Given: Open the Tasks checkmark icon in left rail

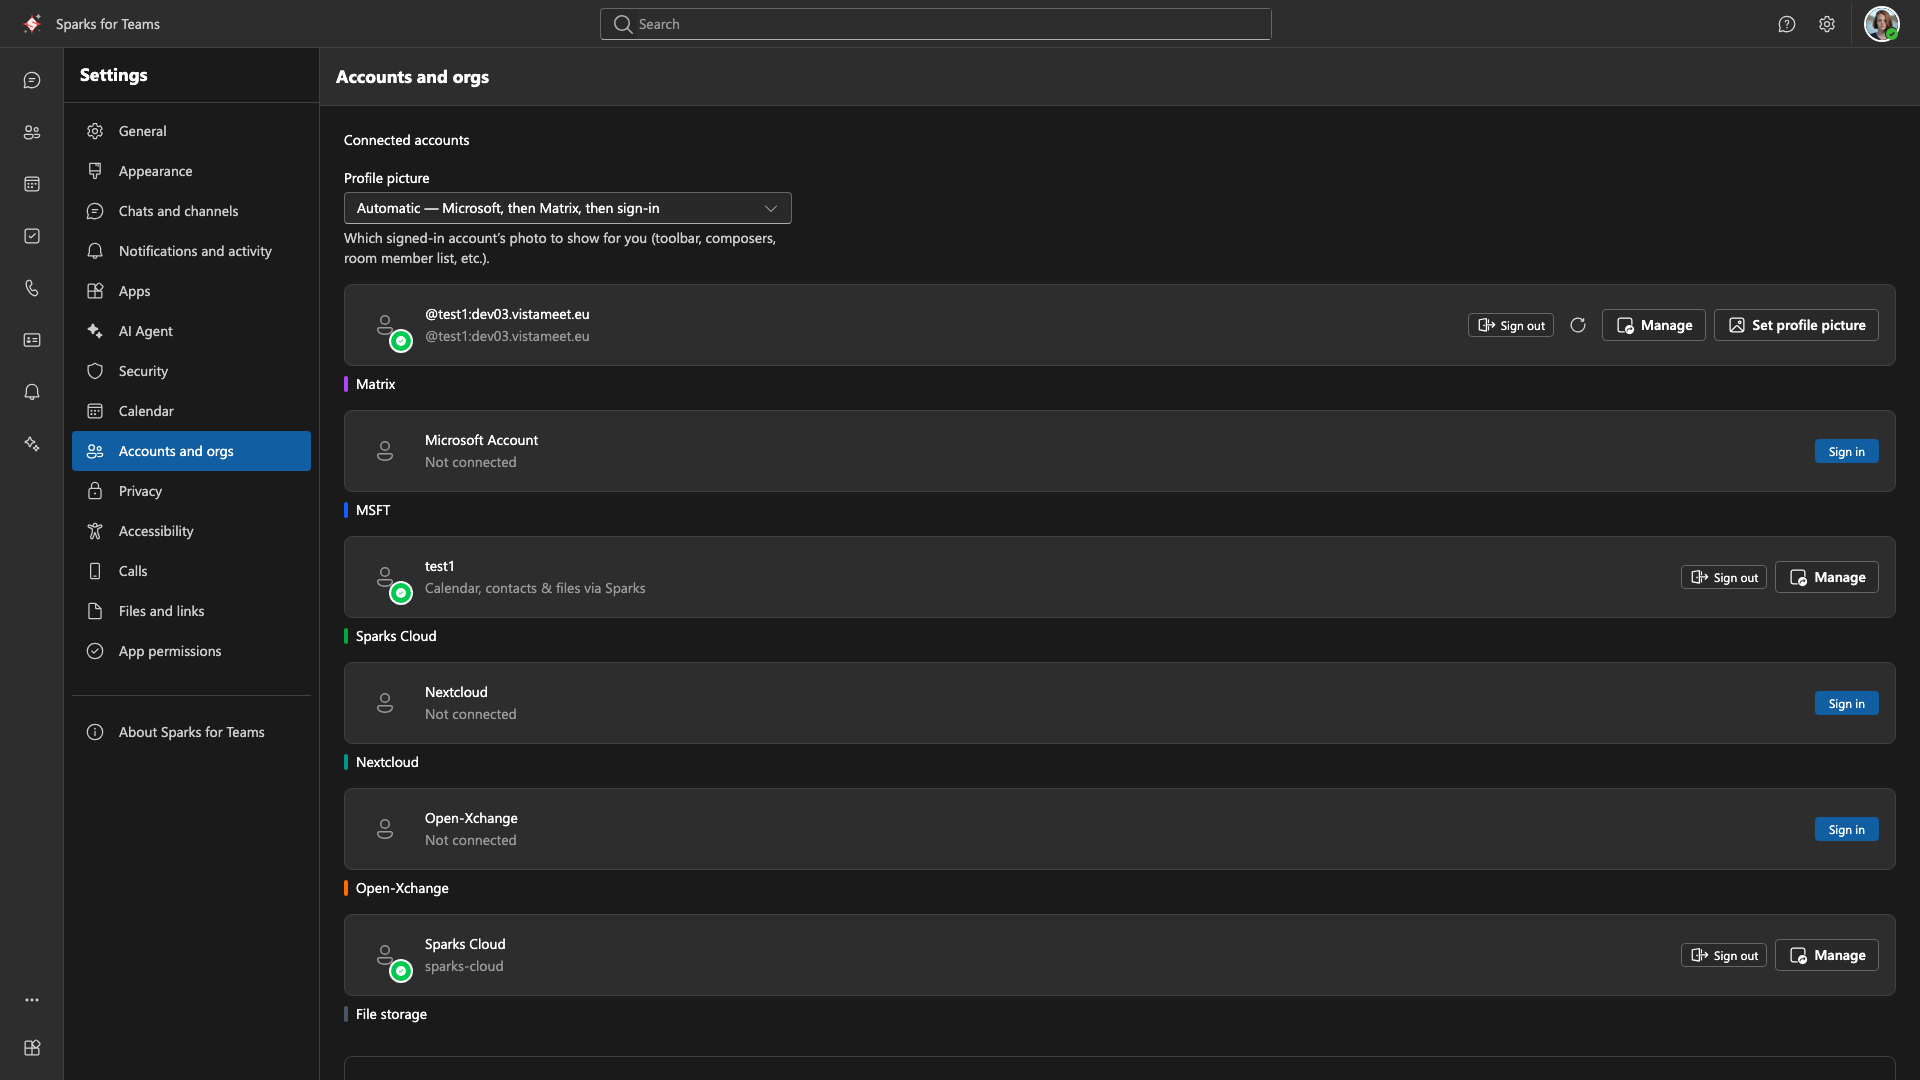Looking at the screenshot, I should coord(32,236).
